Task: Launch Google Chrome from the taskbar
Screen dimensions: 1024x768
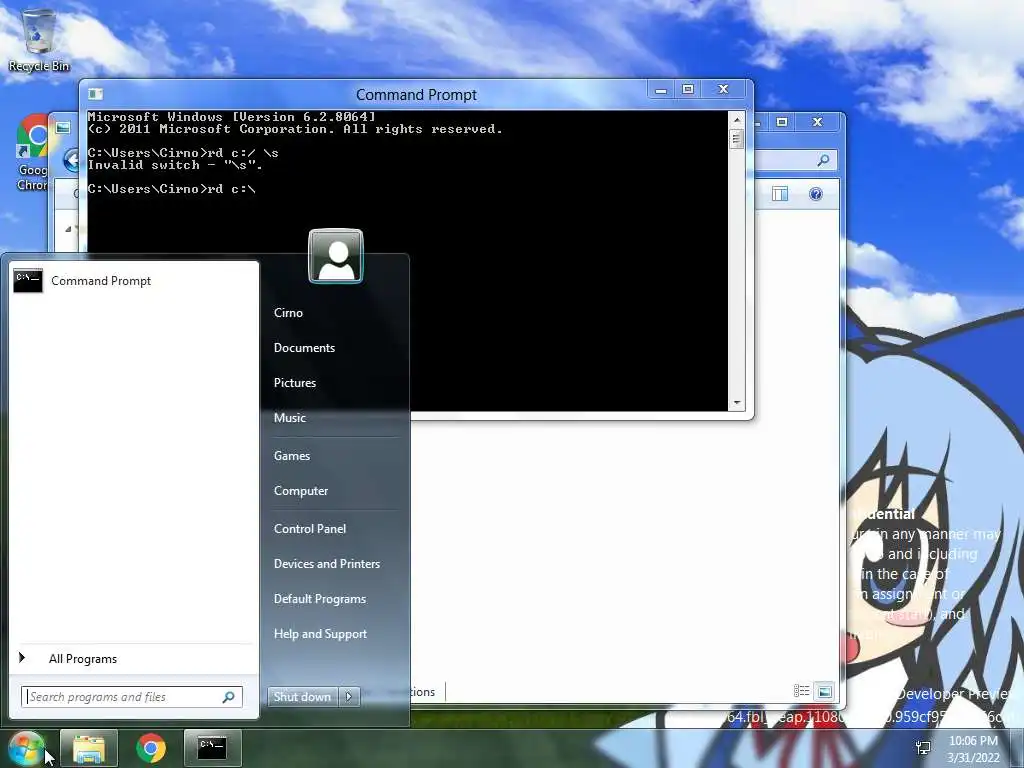Action: (x=151, y=748)
